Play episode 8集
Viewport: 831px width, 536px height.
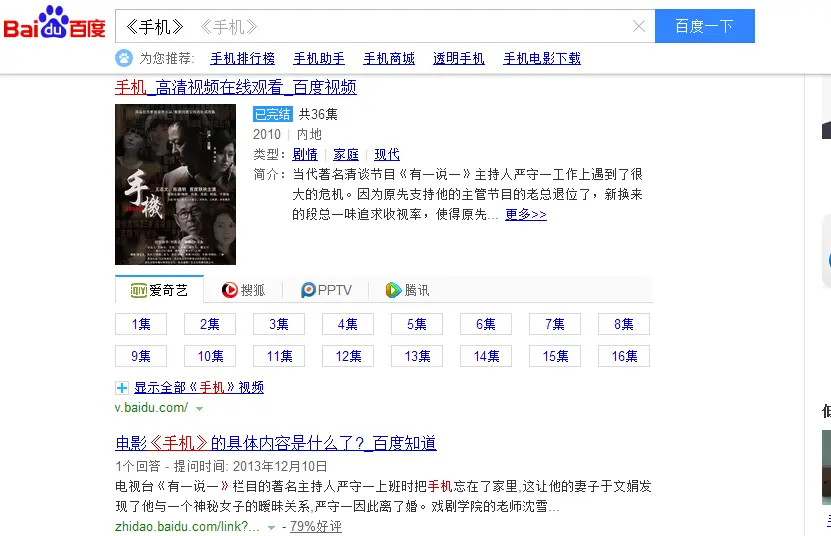pyautogui.click(x=624, y=324)
